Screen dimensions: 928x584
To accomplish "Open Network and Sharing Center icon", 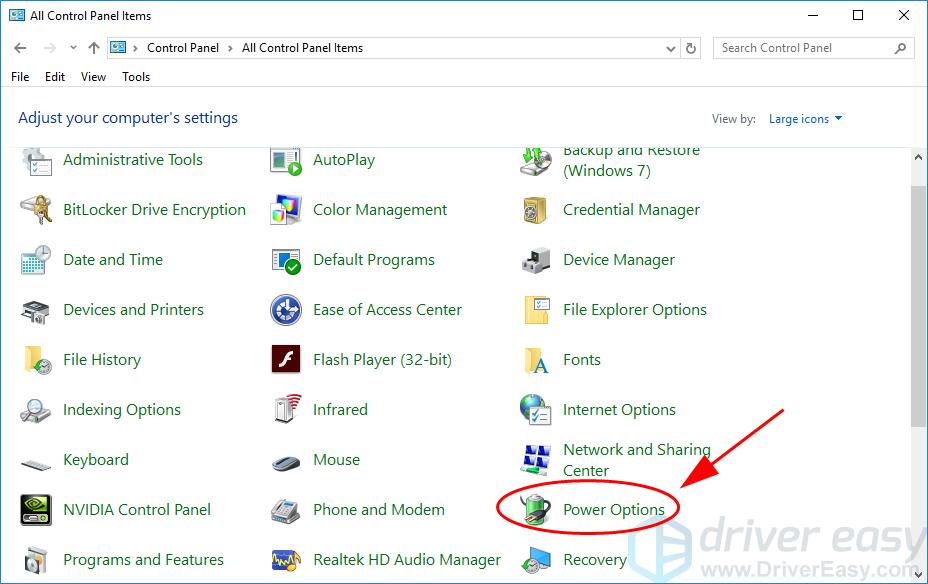I will click(536, 459).
